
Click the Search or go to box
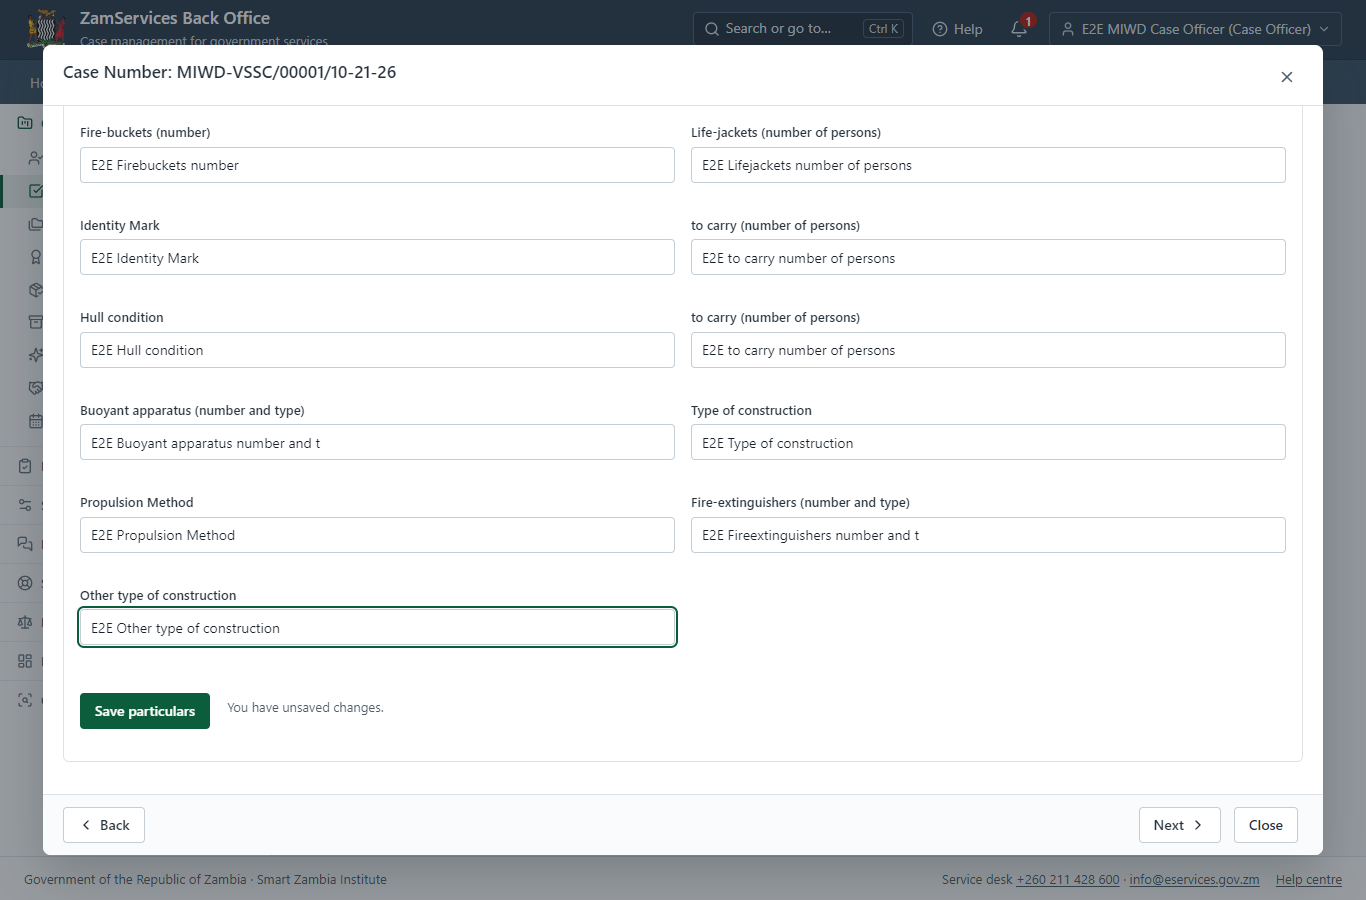click(802, 29)
